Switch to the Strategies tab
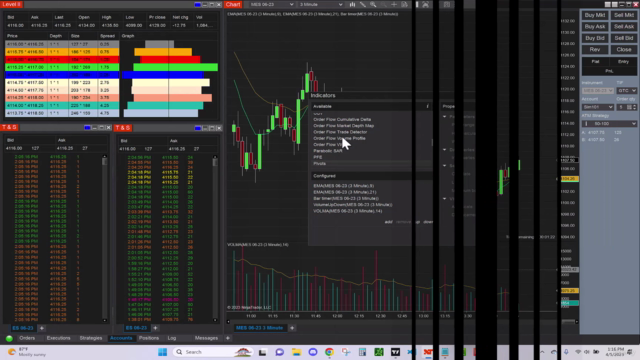Viewport: 640px width, 360px height. (x=91, y=338)
